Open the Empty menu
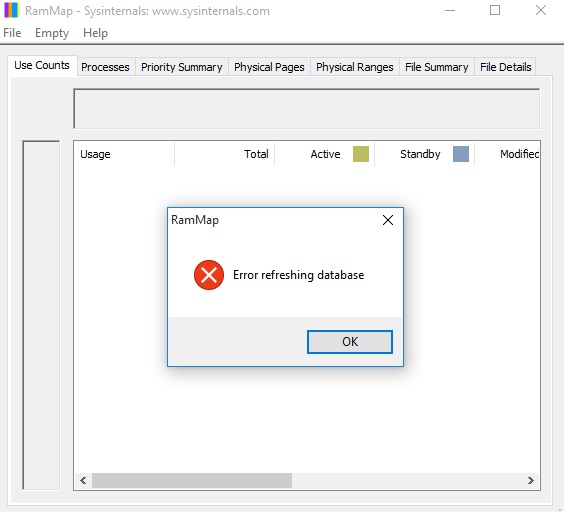This screenshot has height=512, width=564. (52, 33)
